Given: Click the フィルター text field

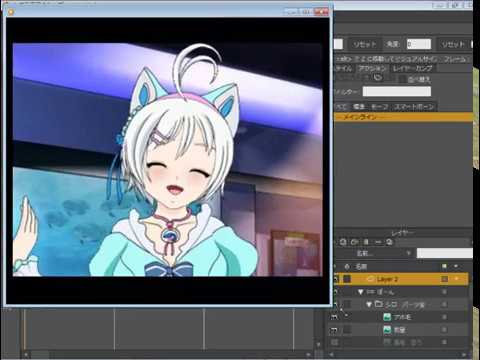Looking at the screenshot, I should tap(397, 91).
